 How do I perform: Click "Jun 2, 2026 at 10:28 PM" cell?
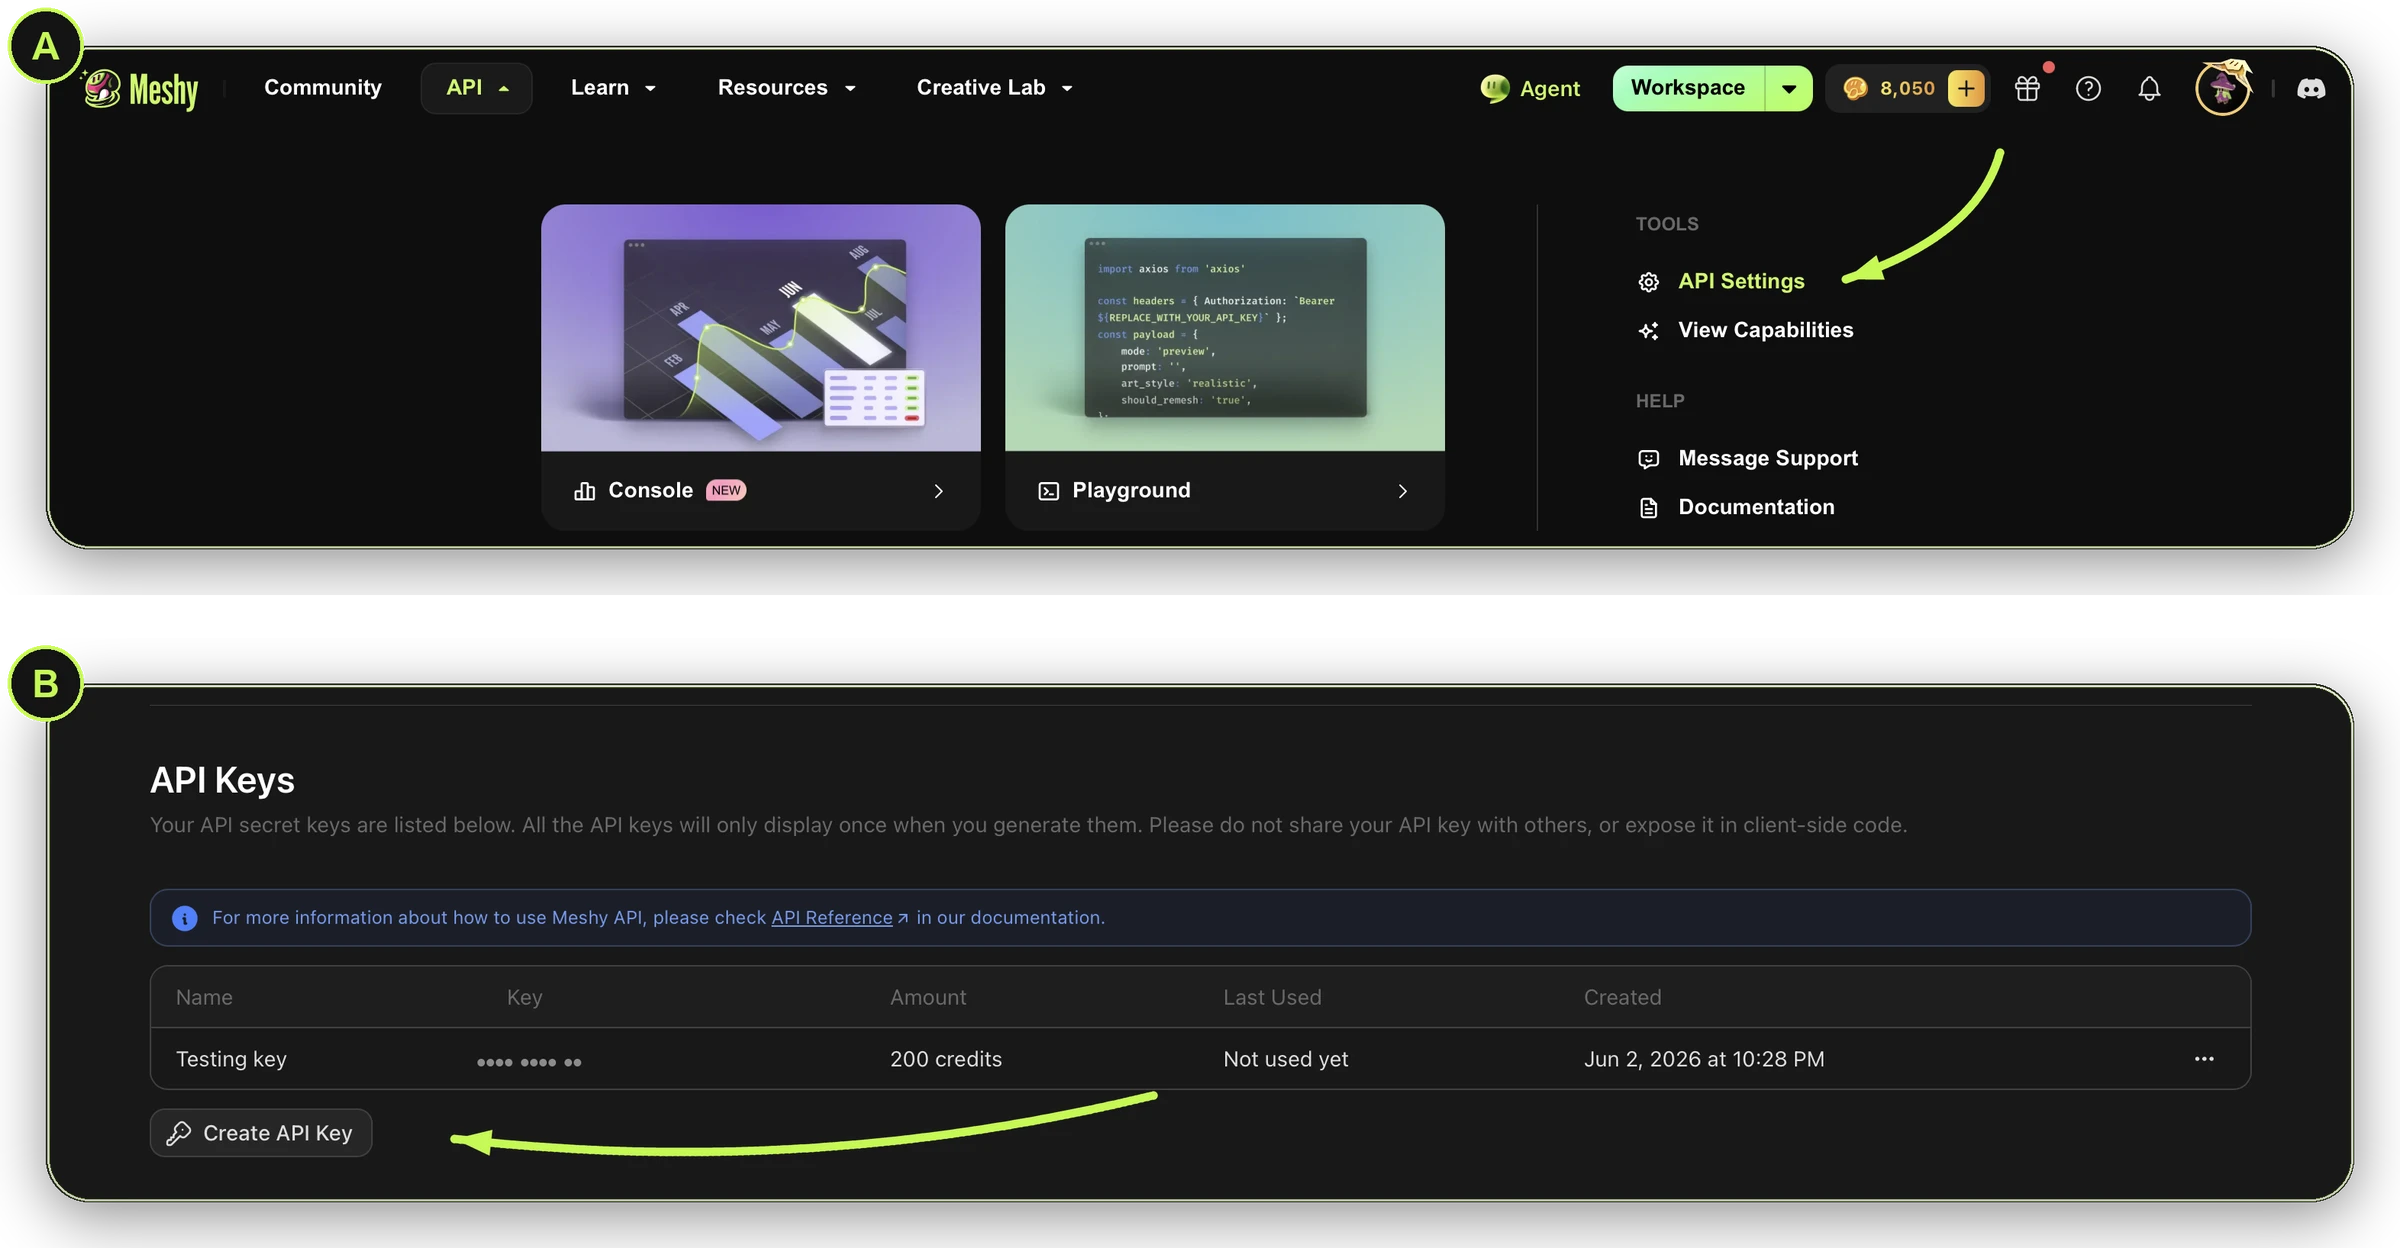[x=1704, y=1059]
